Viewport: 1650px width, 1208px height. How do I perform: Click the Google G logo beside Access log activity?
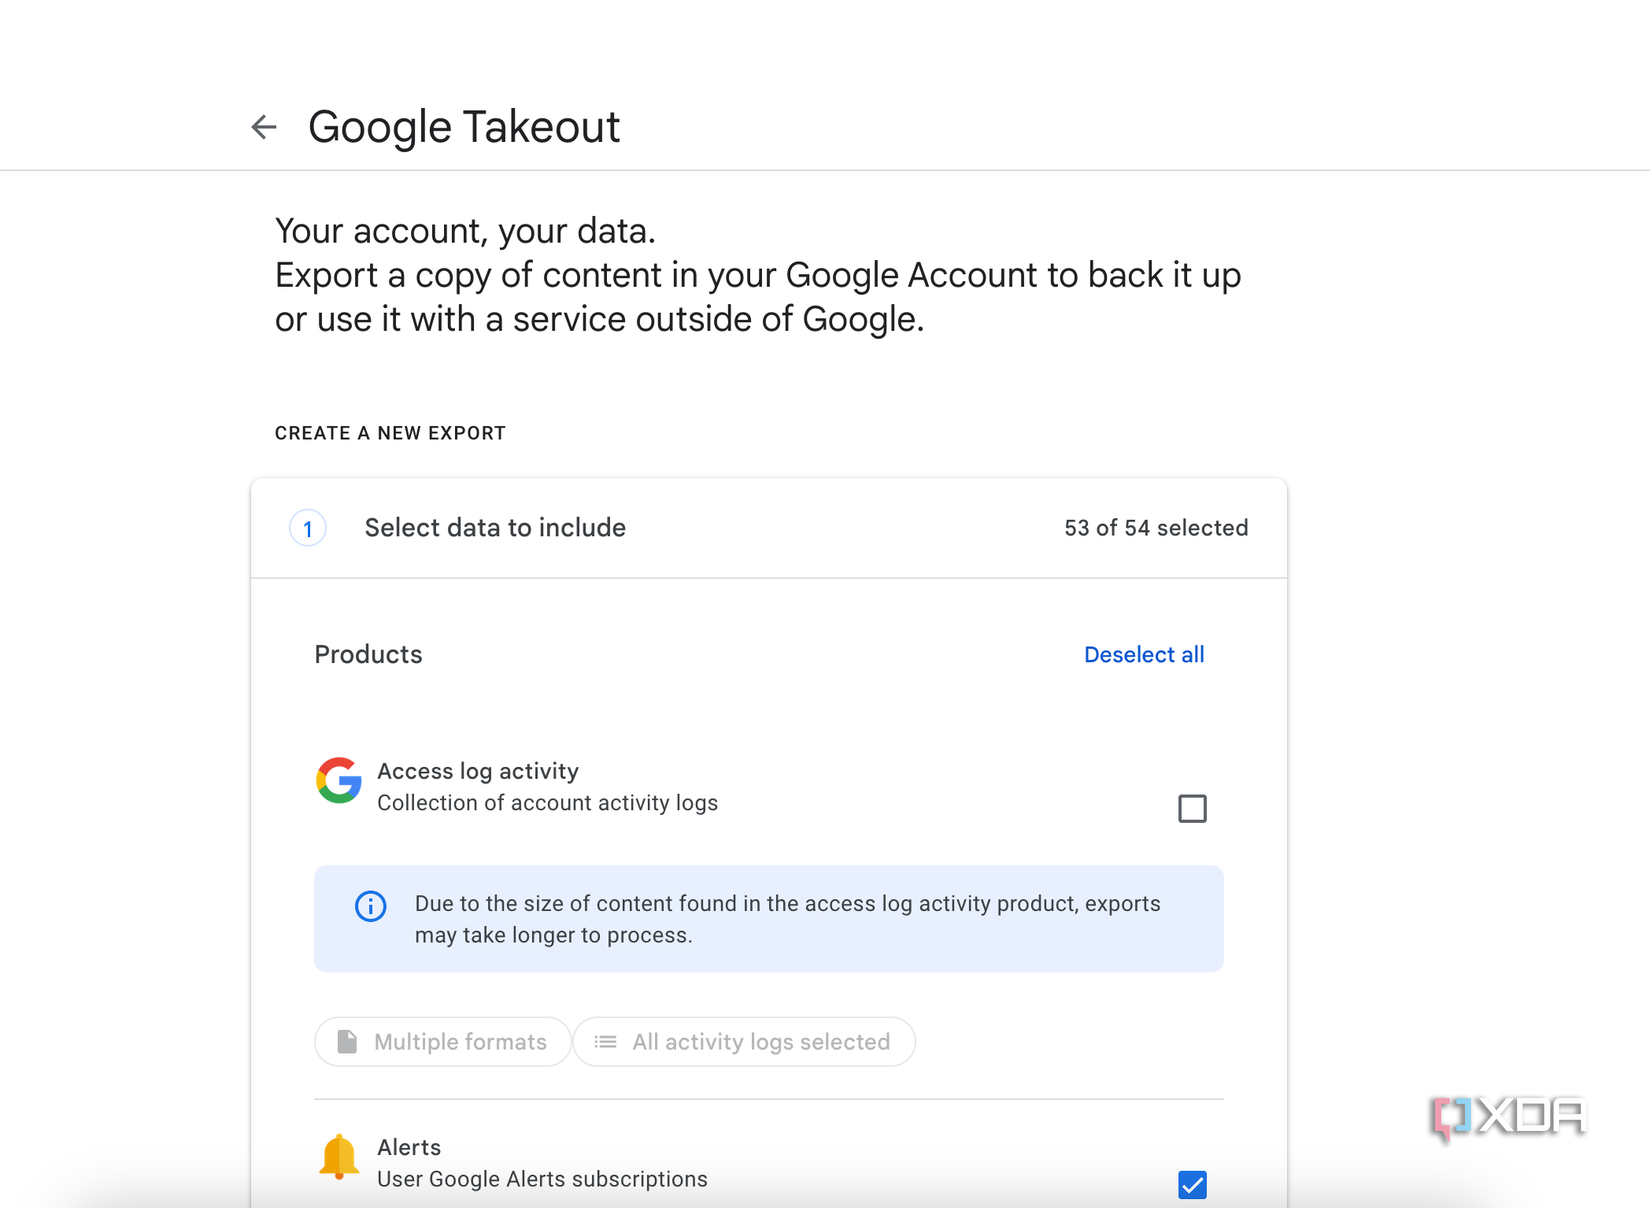click(x=339, y=781)
